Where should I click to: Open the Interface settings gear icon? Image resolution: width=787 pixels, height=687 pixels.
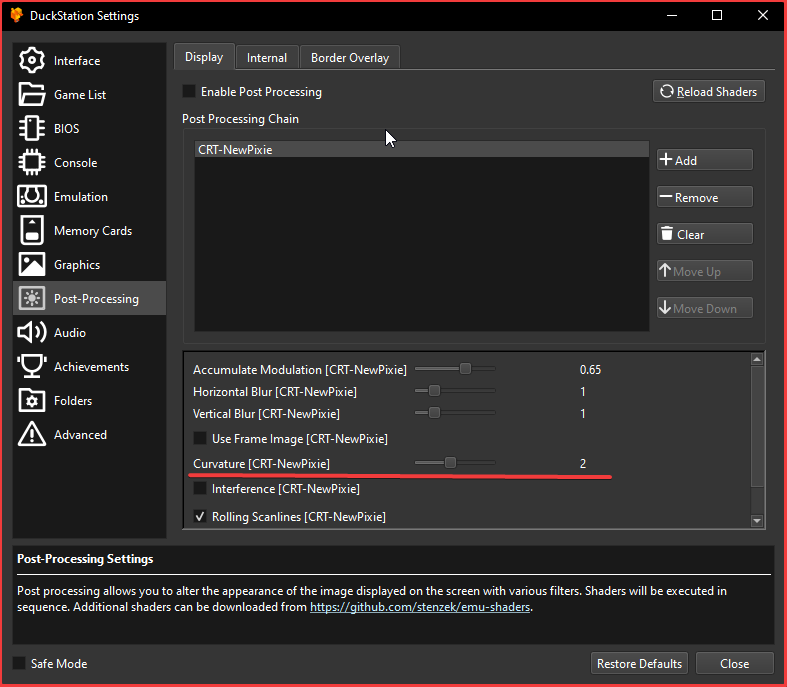click(x=32, y=61)
